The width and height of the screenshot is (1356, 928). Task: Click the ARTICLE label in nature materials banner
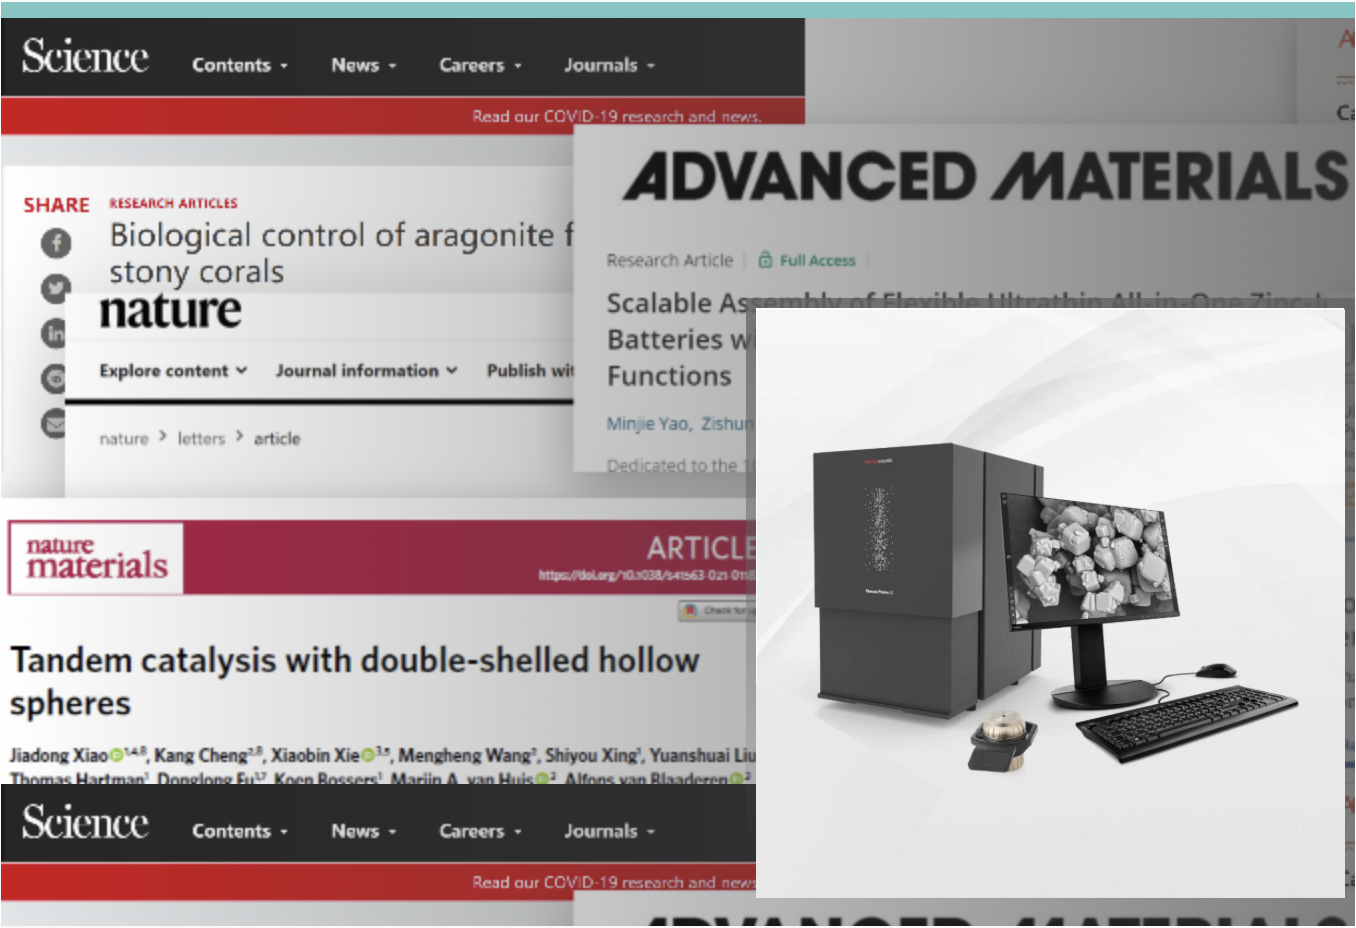[x=701, y=548]
